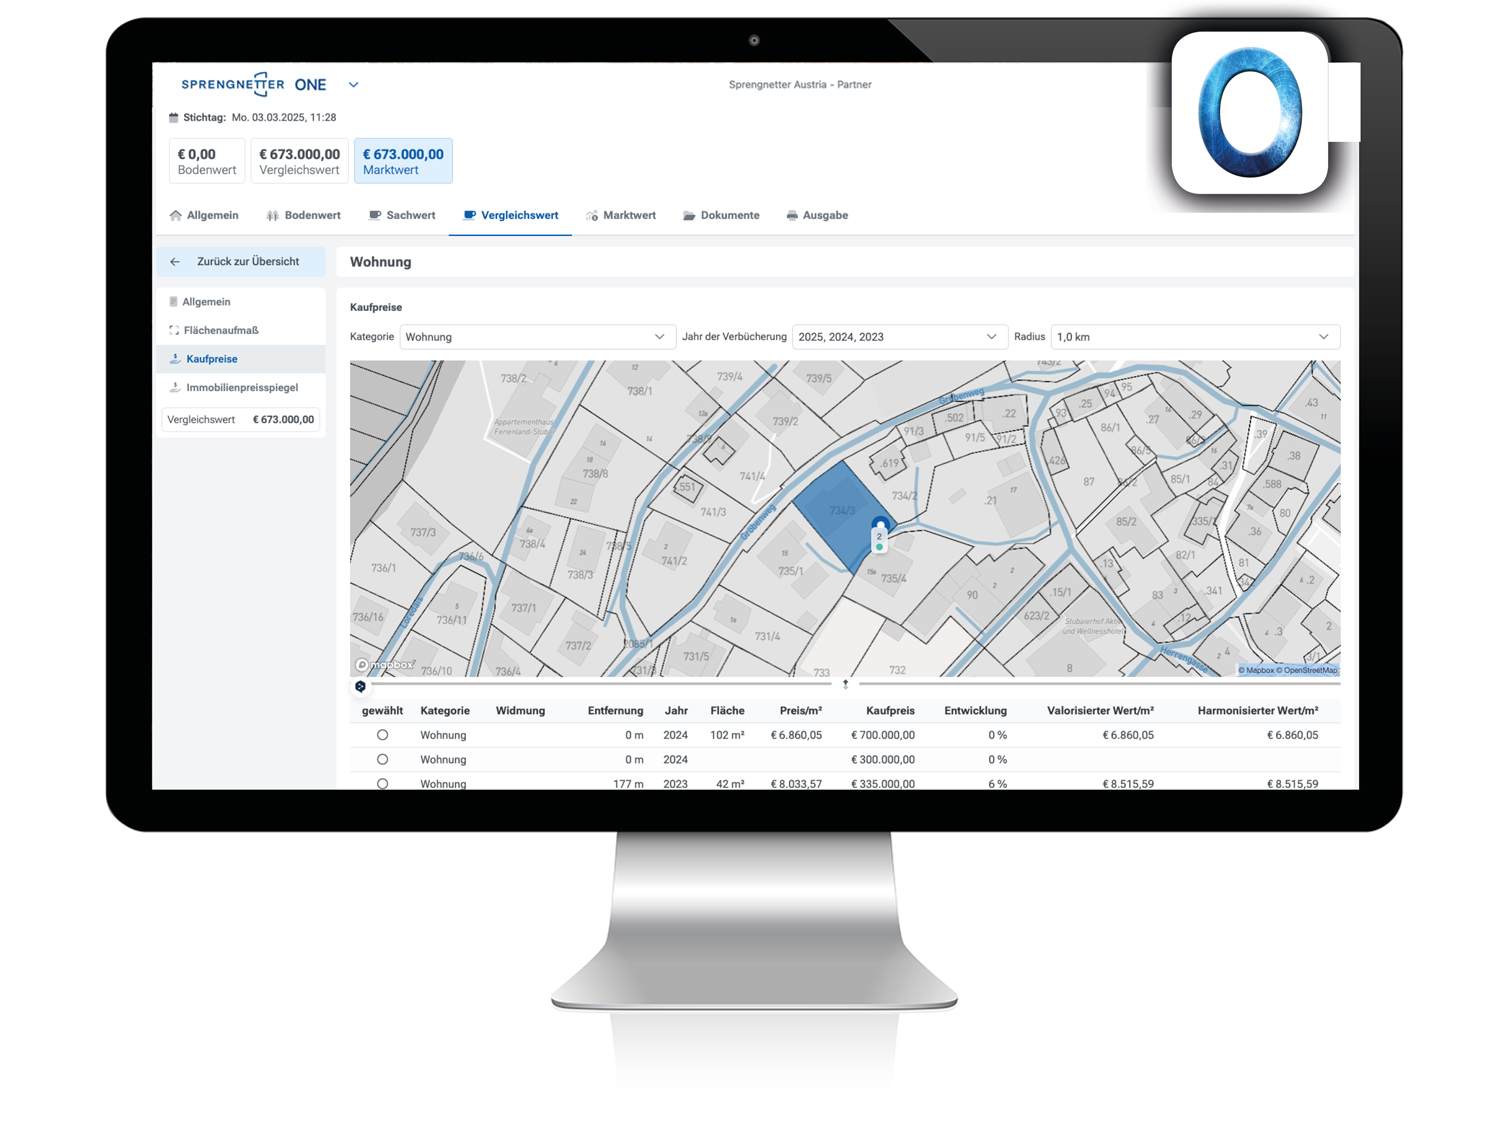Expand the Radius dropdown
The image size is (1500, 1133).
coord(1194,337)
